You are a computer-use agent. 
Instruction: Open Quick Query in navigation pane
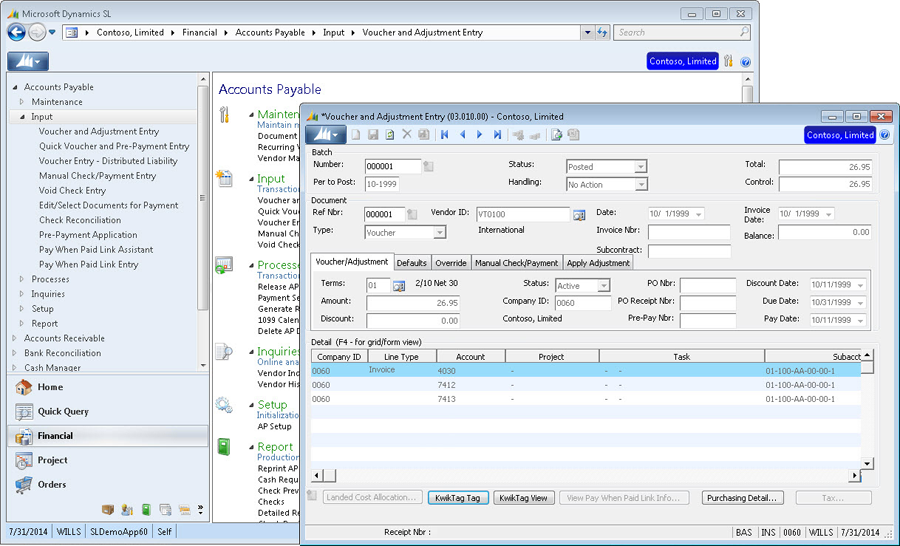108,411
